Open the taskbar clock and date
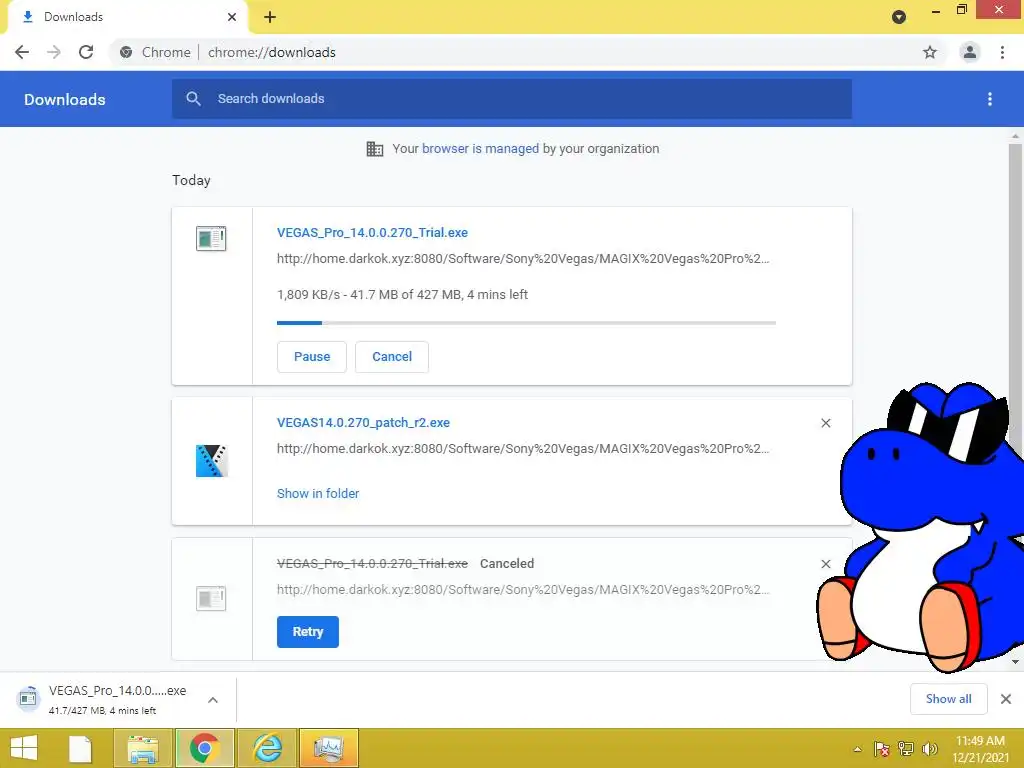1024x768 pixels. 980,749
